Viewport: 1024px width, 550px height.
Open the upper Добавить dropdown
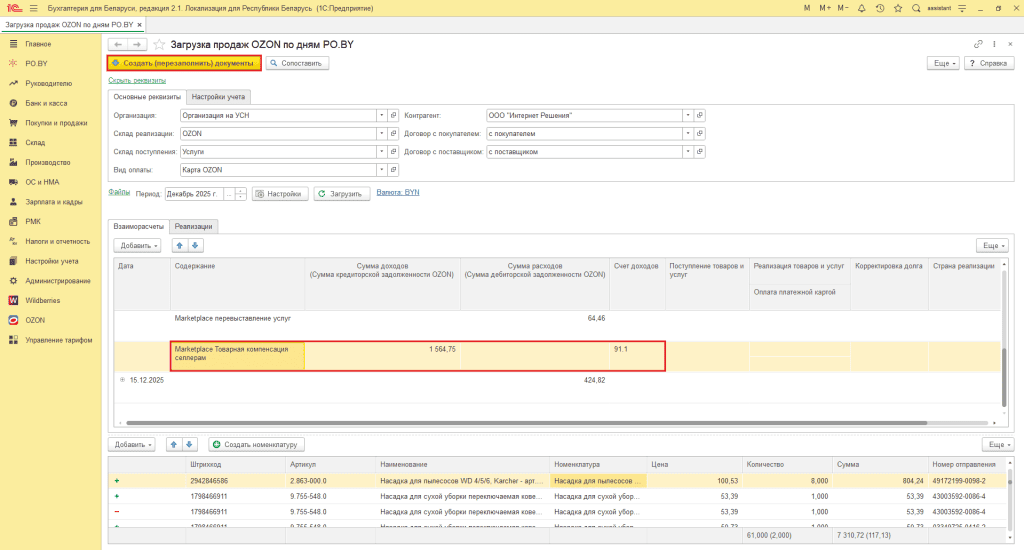[137, 246]
